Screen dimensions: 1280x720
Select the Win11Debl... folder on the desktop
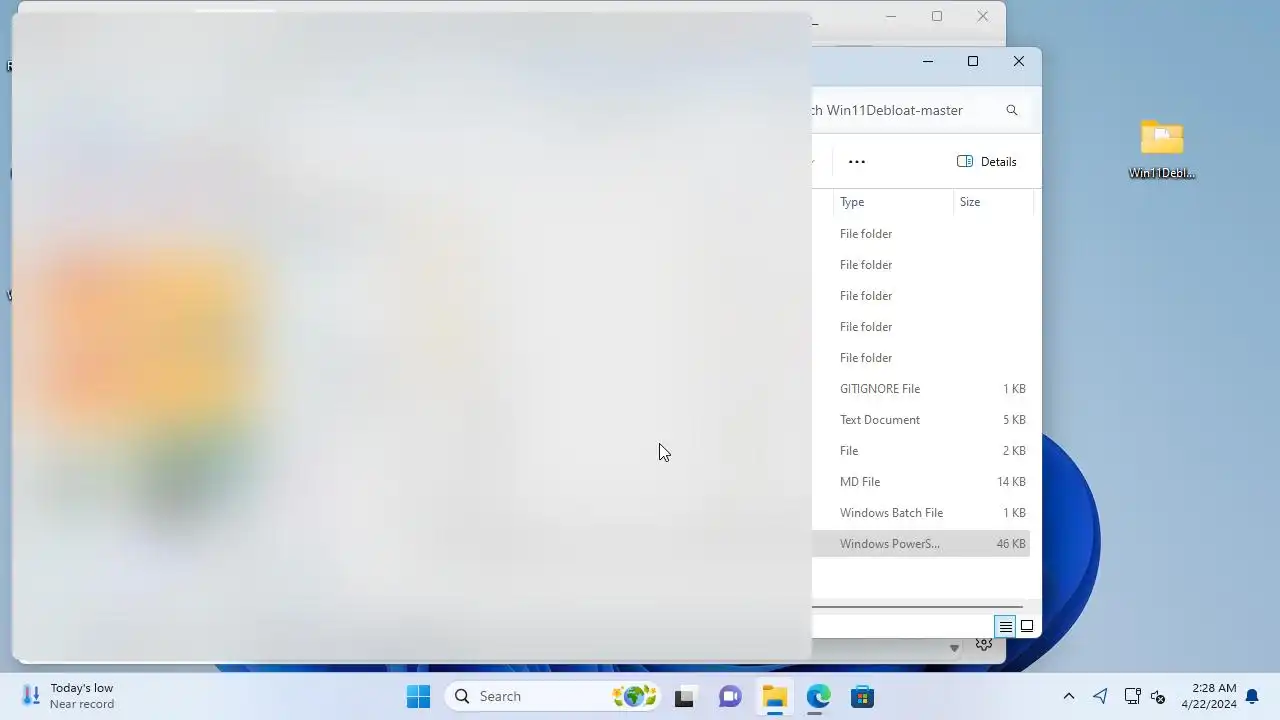coord(1162,150)
